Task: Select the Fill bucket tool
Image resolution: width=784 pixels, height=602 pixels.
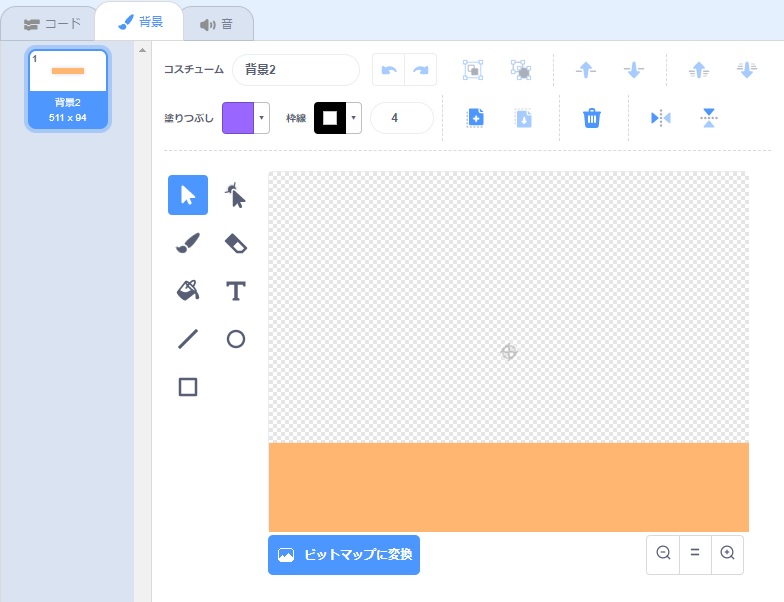Action: coord(188,291)
